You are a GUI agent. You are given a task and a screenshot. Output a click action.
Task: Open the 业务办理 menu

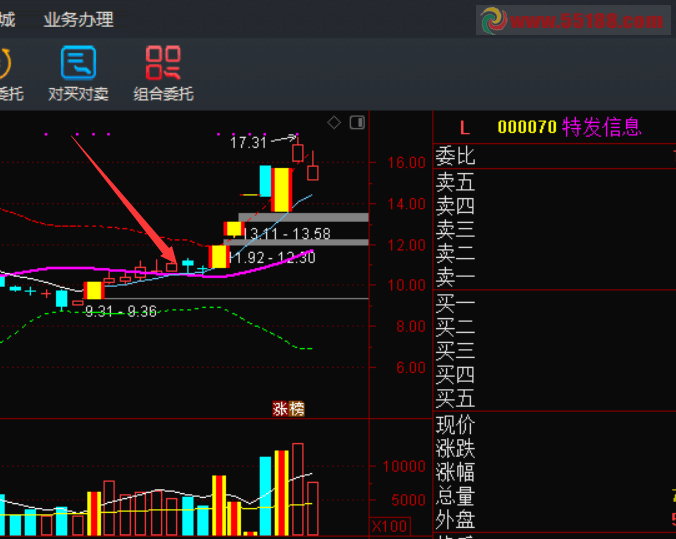(78, 19)
